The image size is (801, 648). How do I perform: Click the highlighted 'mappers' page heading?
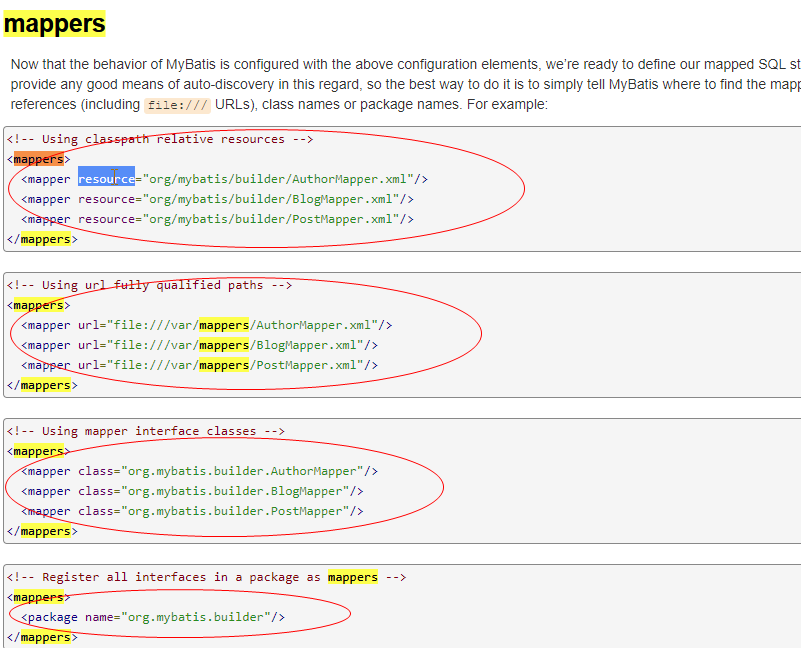54,24
